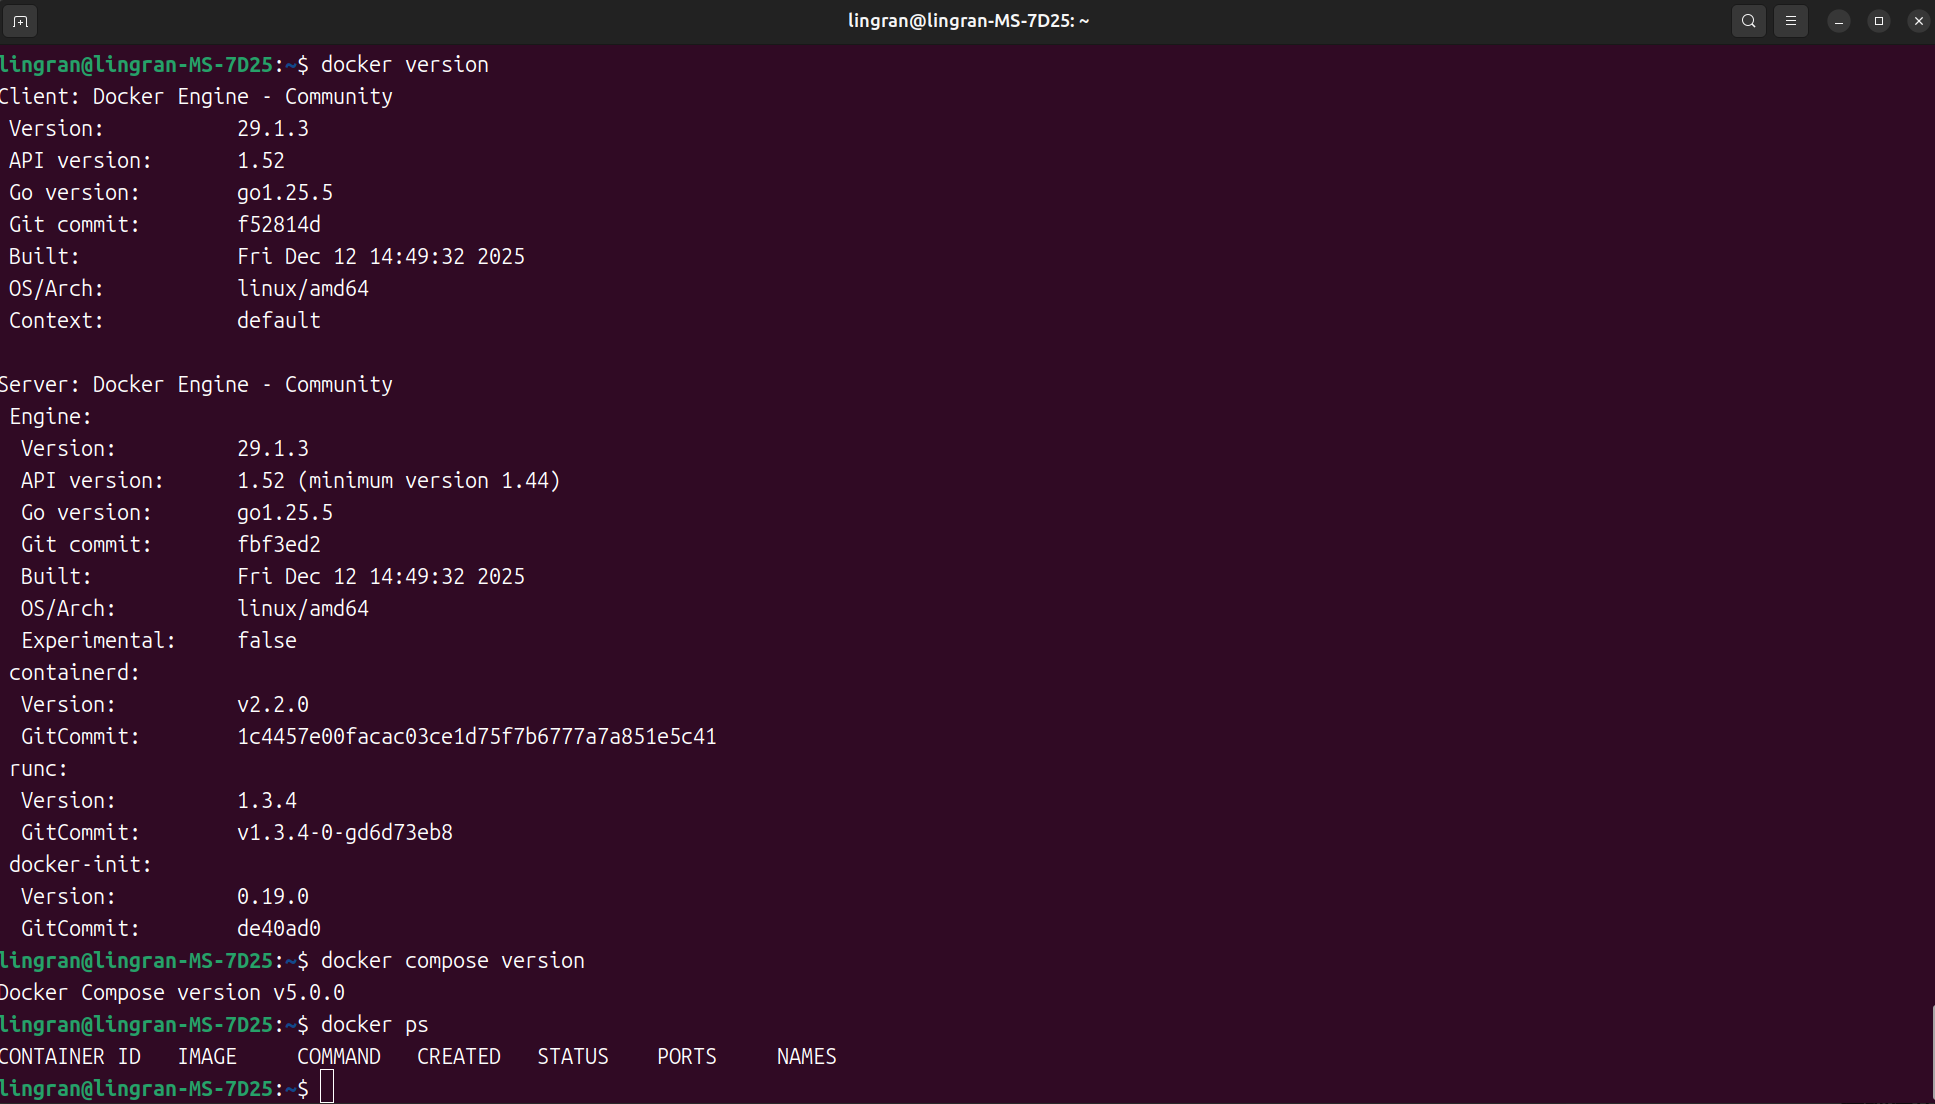The image size is (1935, 1104).
Task: Click the window title lingran@lingran-MS-7D25
Action: click(967, 21)
